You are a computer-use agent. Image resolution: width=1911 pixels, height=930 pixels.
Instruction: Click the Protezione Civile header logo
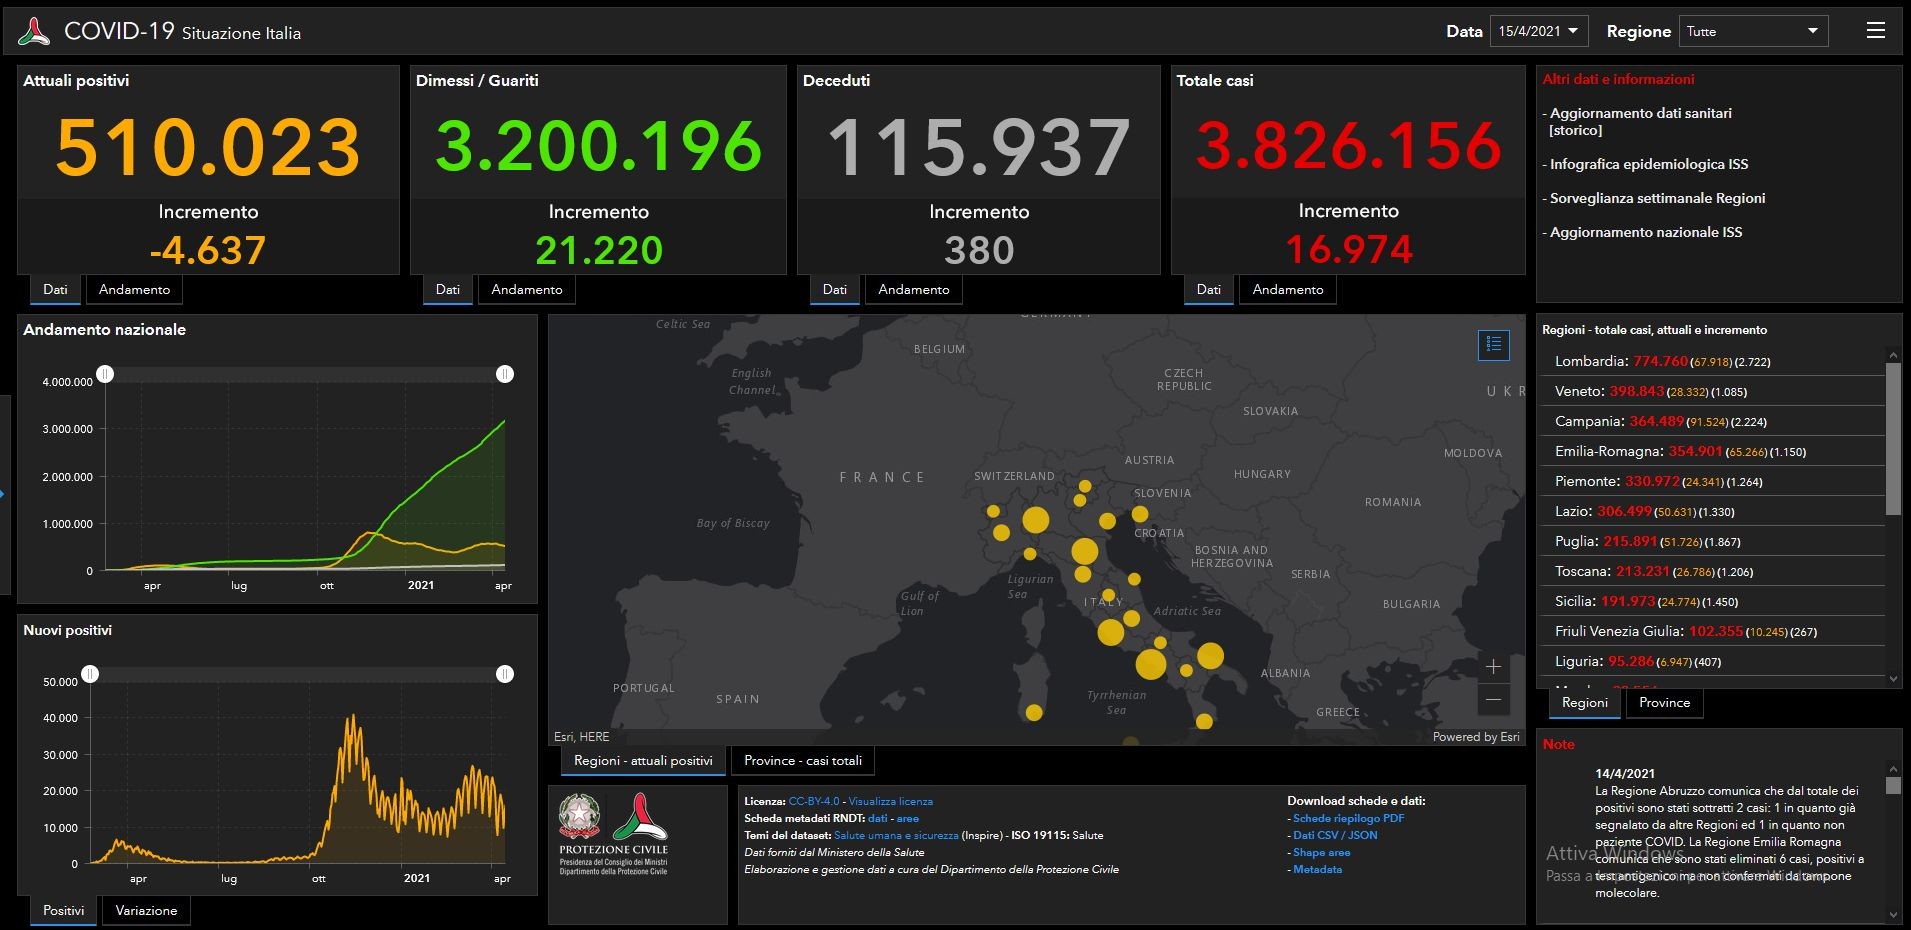35,31
